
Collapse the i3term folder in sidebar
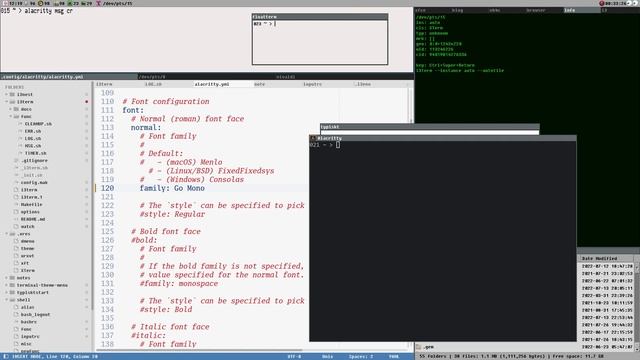pos(7,102)
